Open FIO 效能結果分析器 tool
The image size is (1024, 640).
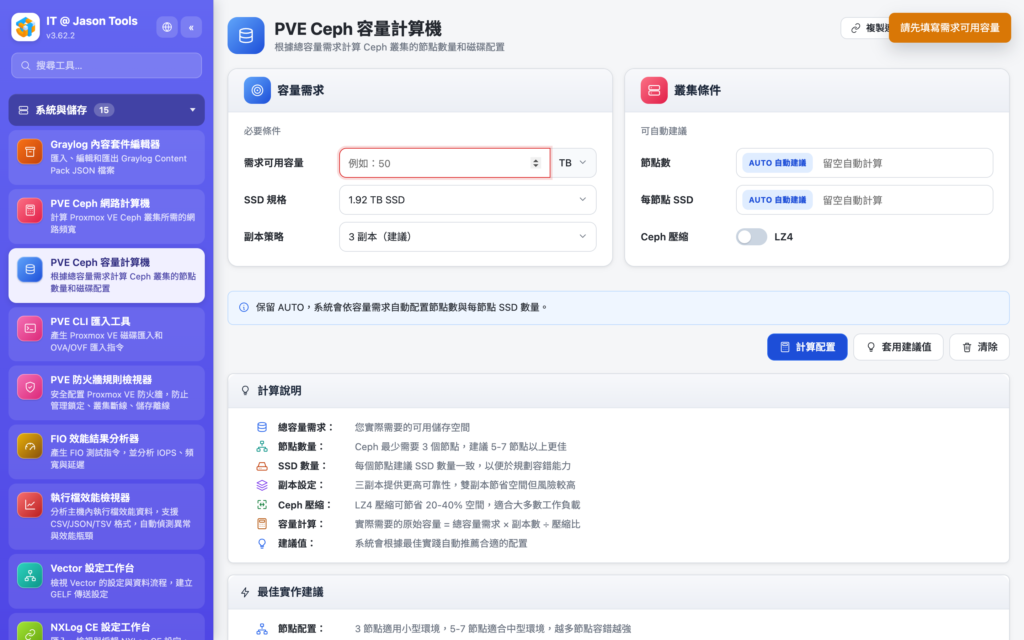click(x=106, y=451)
